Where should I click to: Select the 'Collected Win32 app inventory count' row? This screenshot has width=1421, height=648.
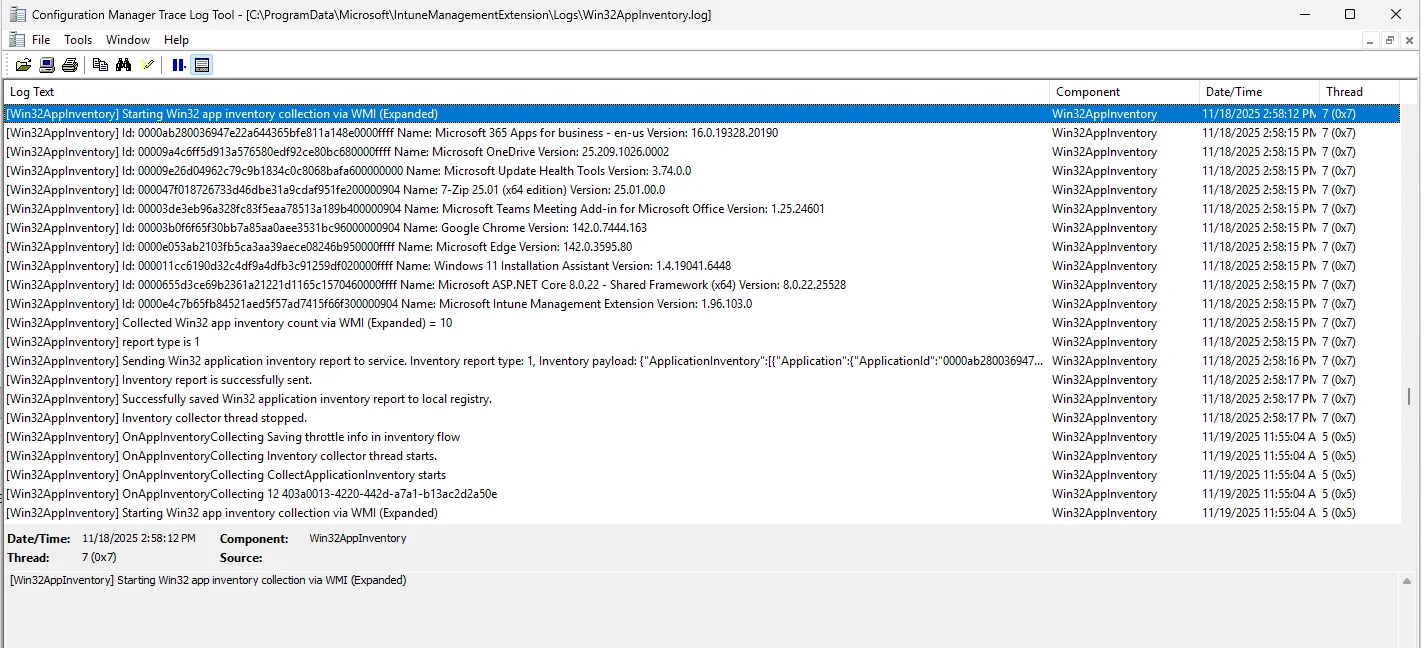701,323
